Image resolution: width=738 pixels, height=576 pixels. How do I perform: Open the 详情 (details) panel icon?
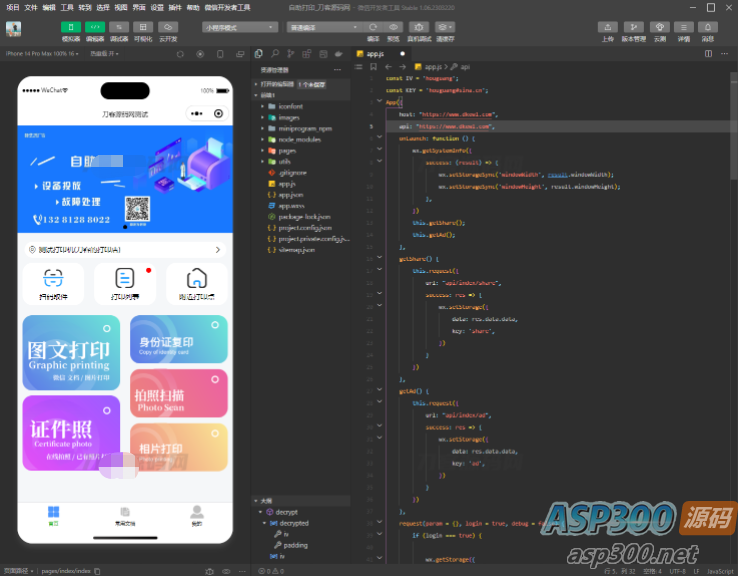click(x=684, y=27)
